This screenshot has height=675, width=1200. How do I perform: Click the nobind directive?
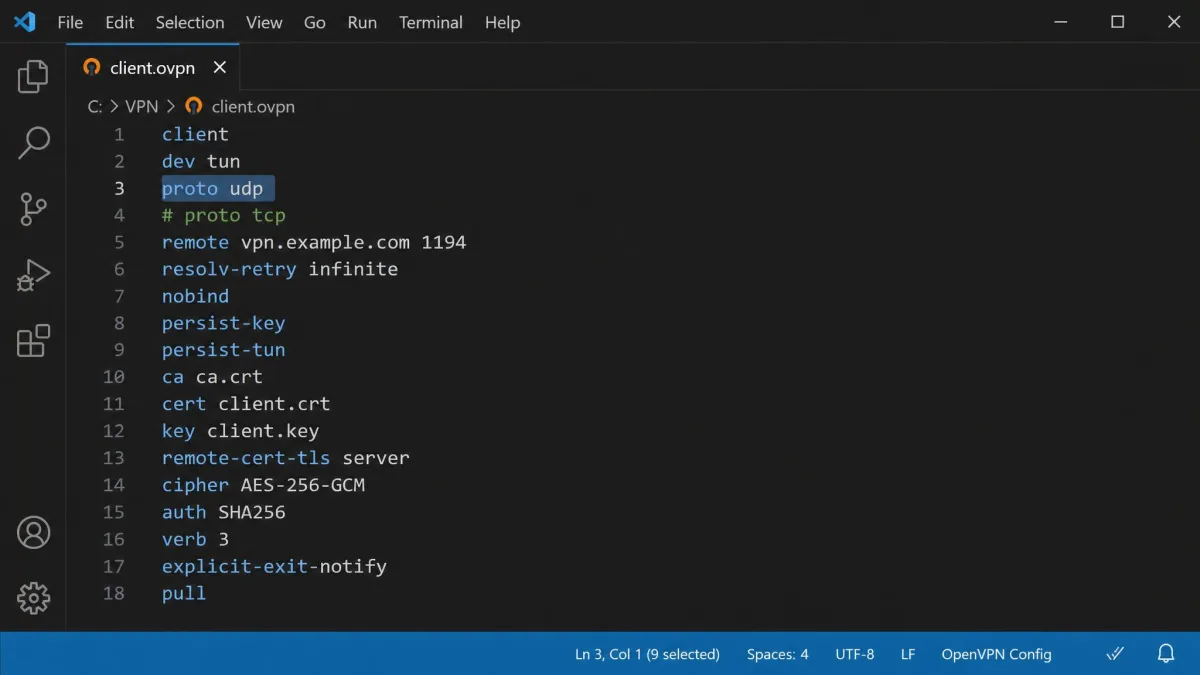[195, 296]
